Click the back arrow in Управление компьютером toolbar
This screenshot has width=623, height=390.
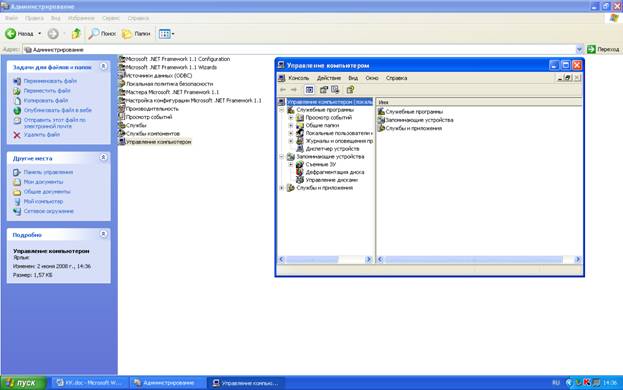(283, 90)
